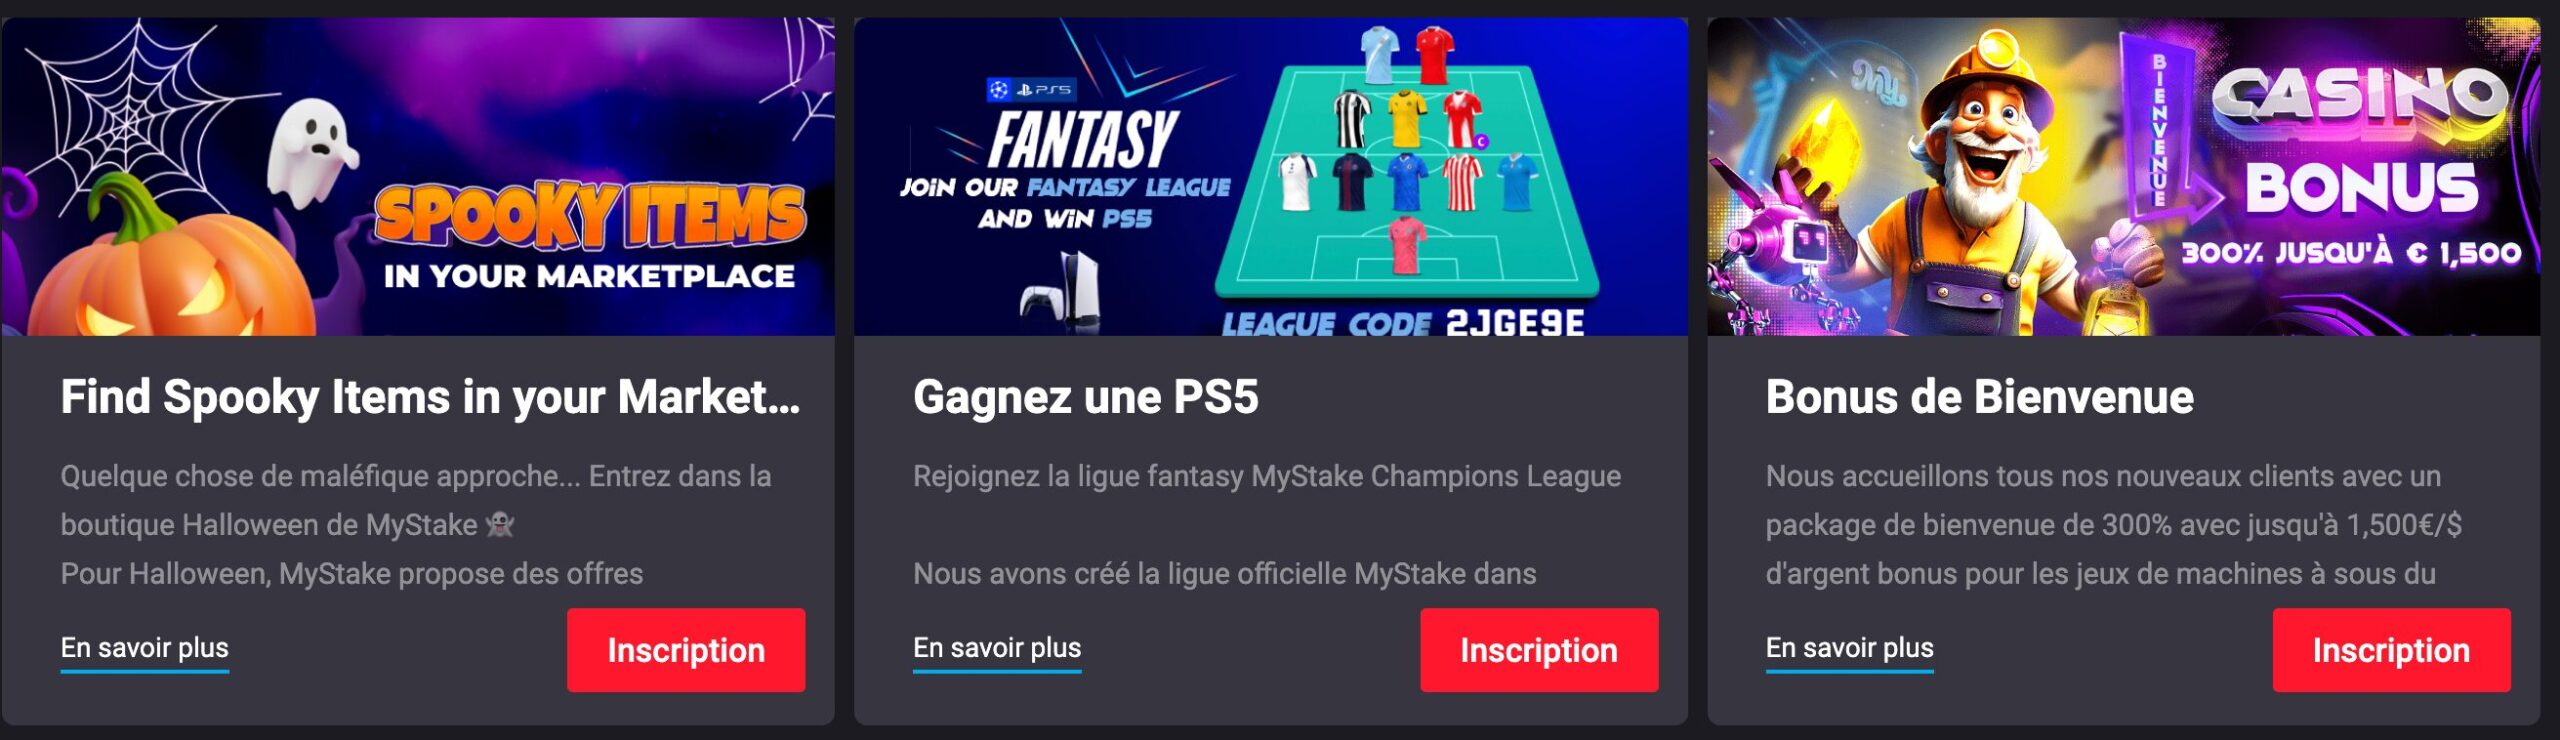
Task: Click the PS5 logo badge above Fantasy
Action: click(x=1030, y=90)
